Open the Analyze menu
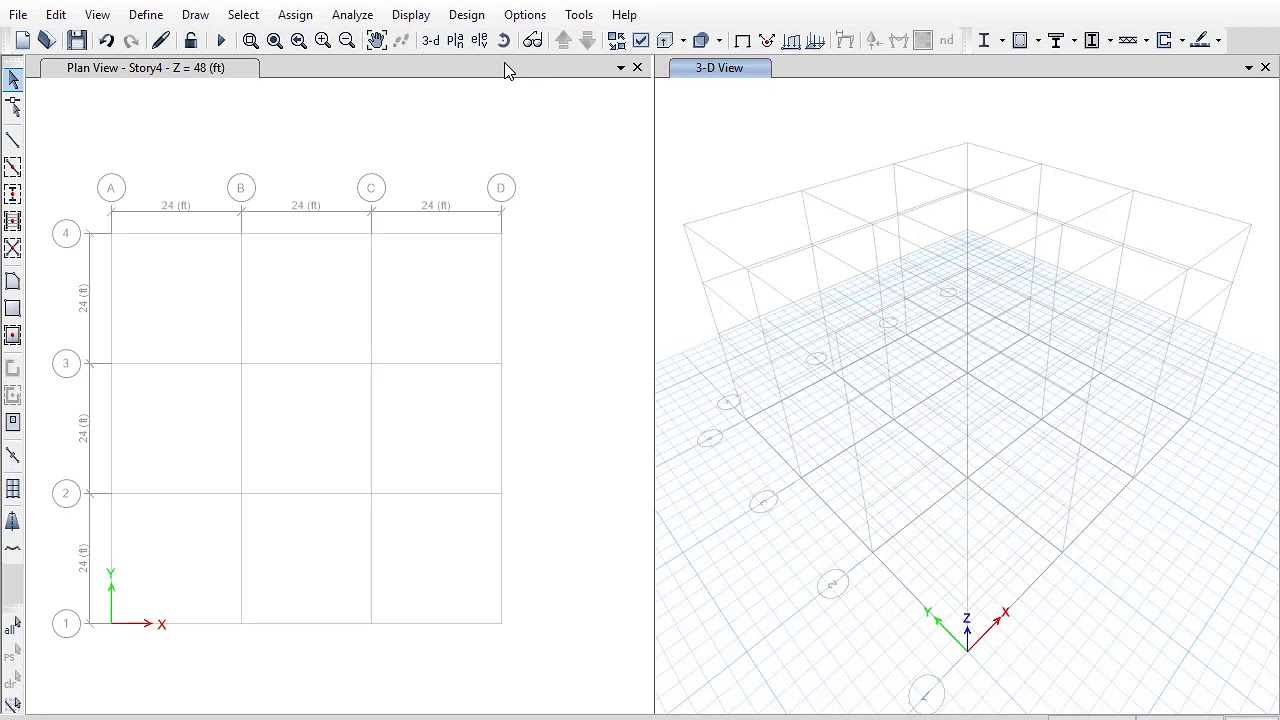 pyautogui.click(x=353, y=15)
